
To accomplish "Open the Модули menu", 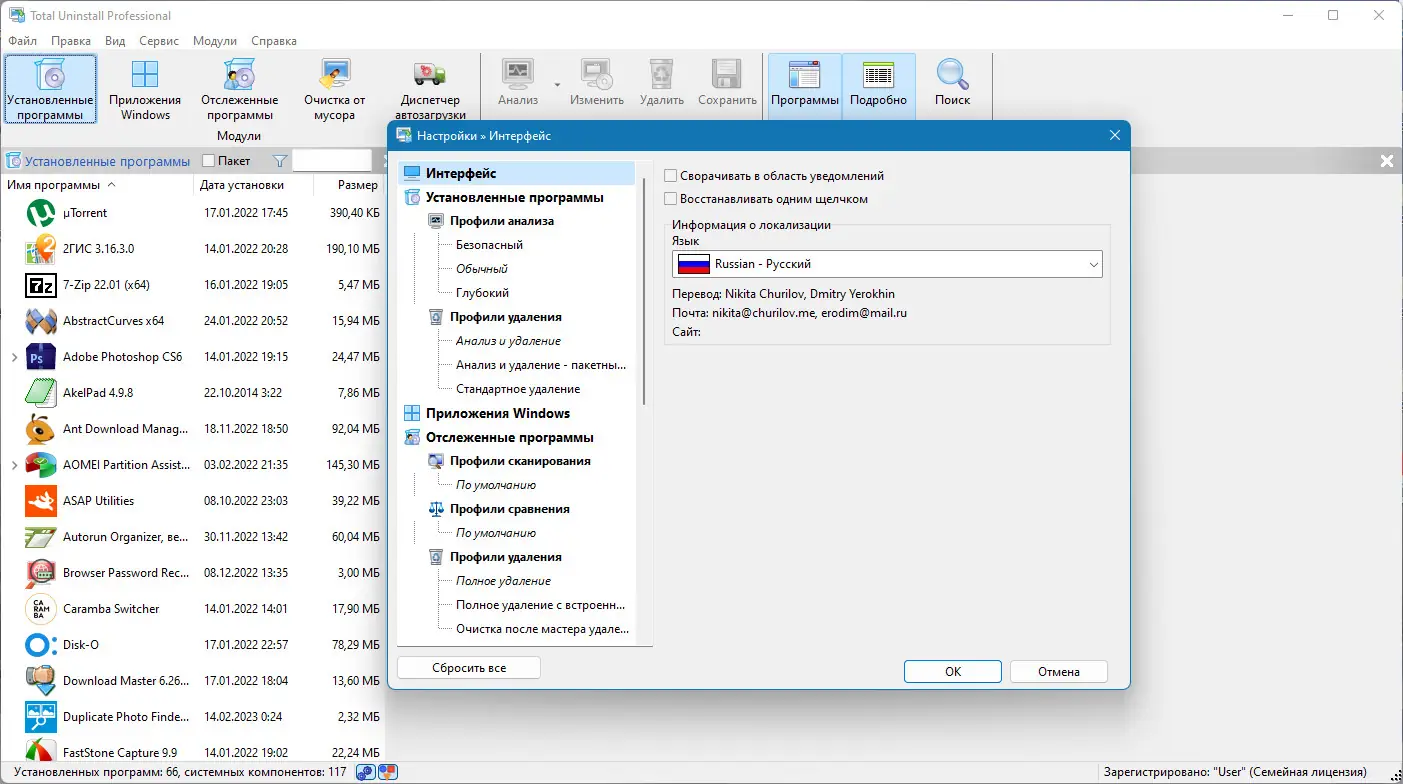I will (x=215, y=41).
